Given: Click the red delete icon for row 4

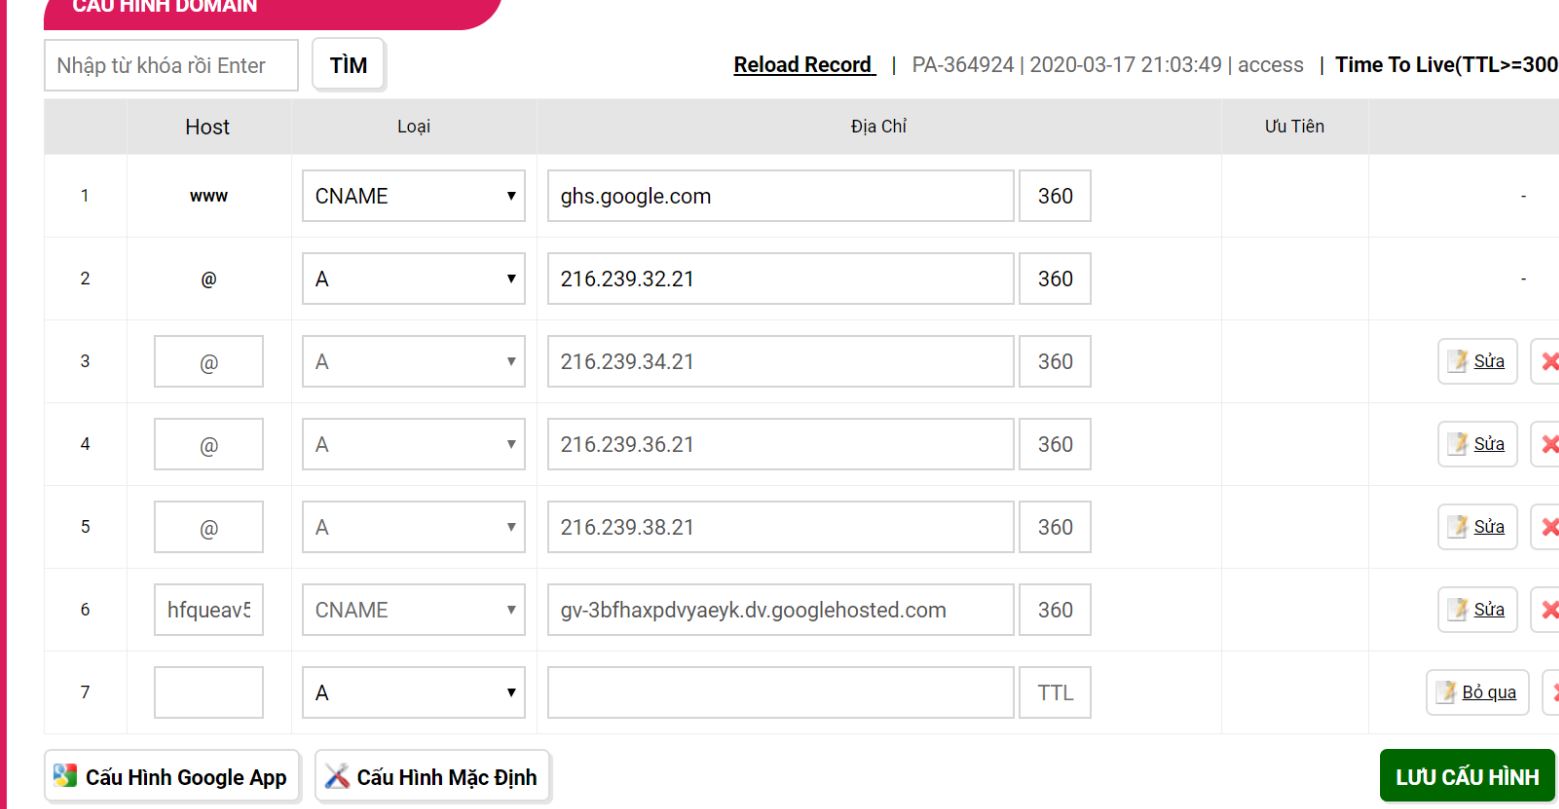Looking at the screenshot, I should (1548, 445).
